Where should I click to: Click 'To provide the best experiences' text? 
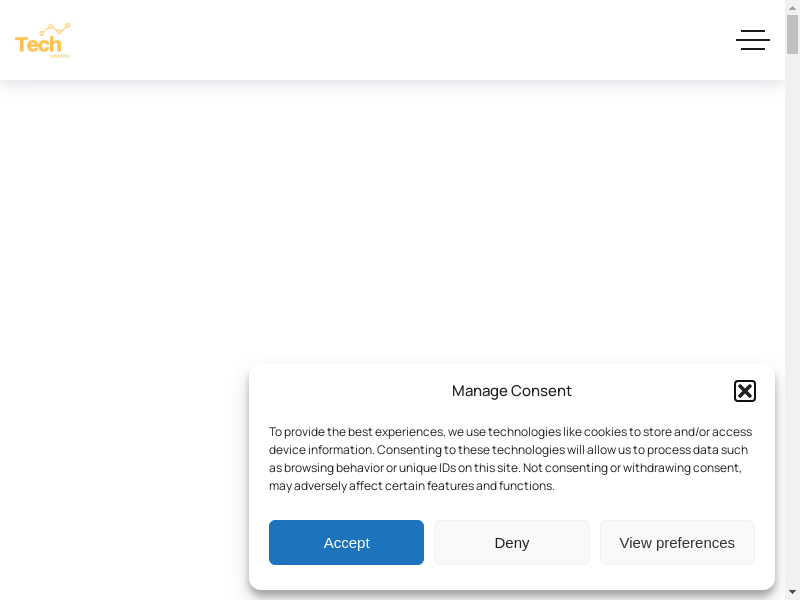tap(356, 432)
